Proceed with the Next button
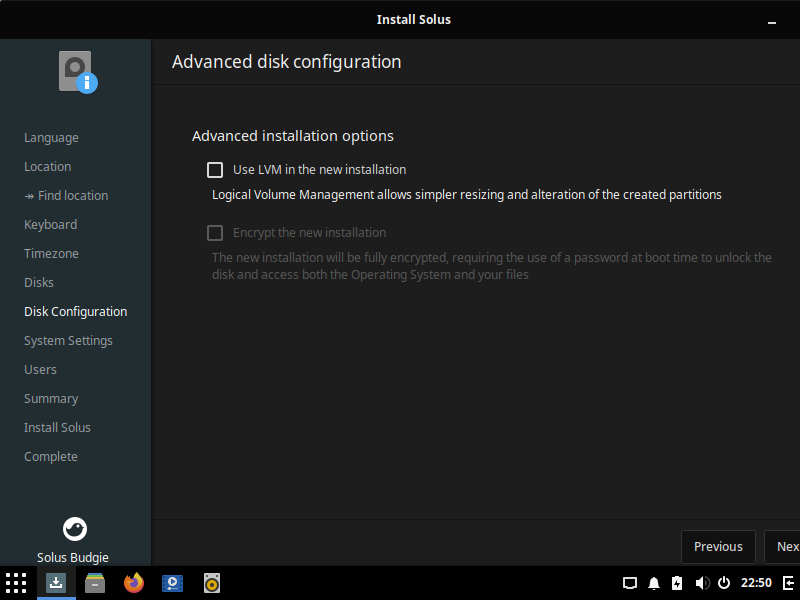The height and width of the screenshot is (600, 800). [783, 546]
